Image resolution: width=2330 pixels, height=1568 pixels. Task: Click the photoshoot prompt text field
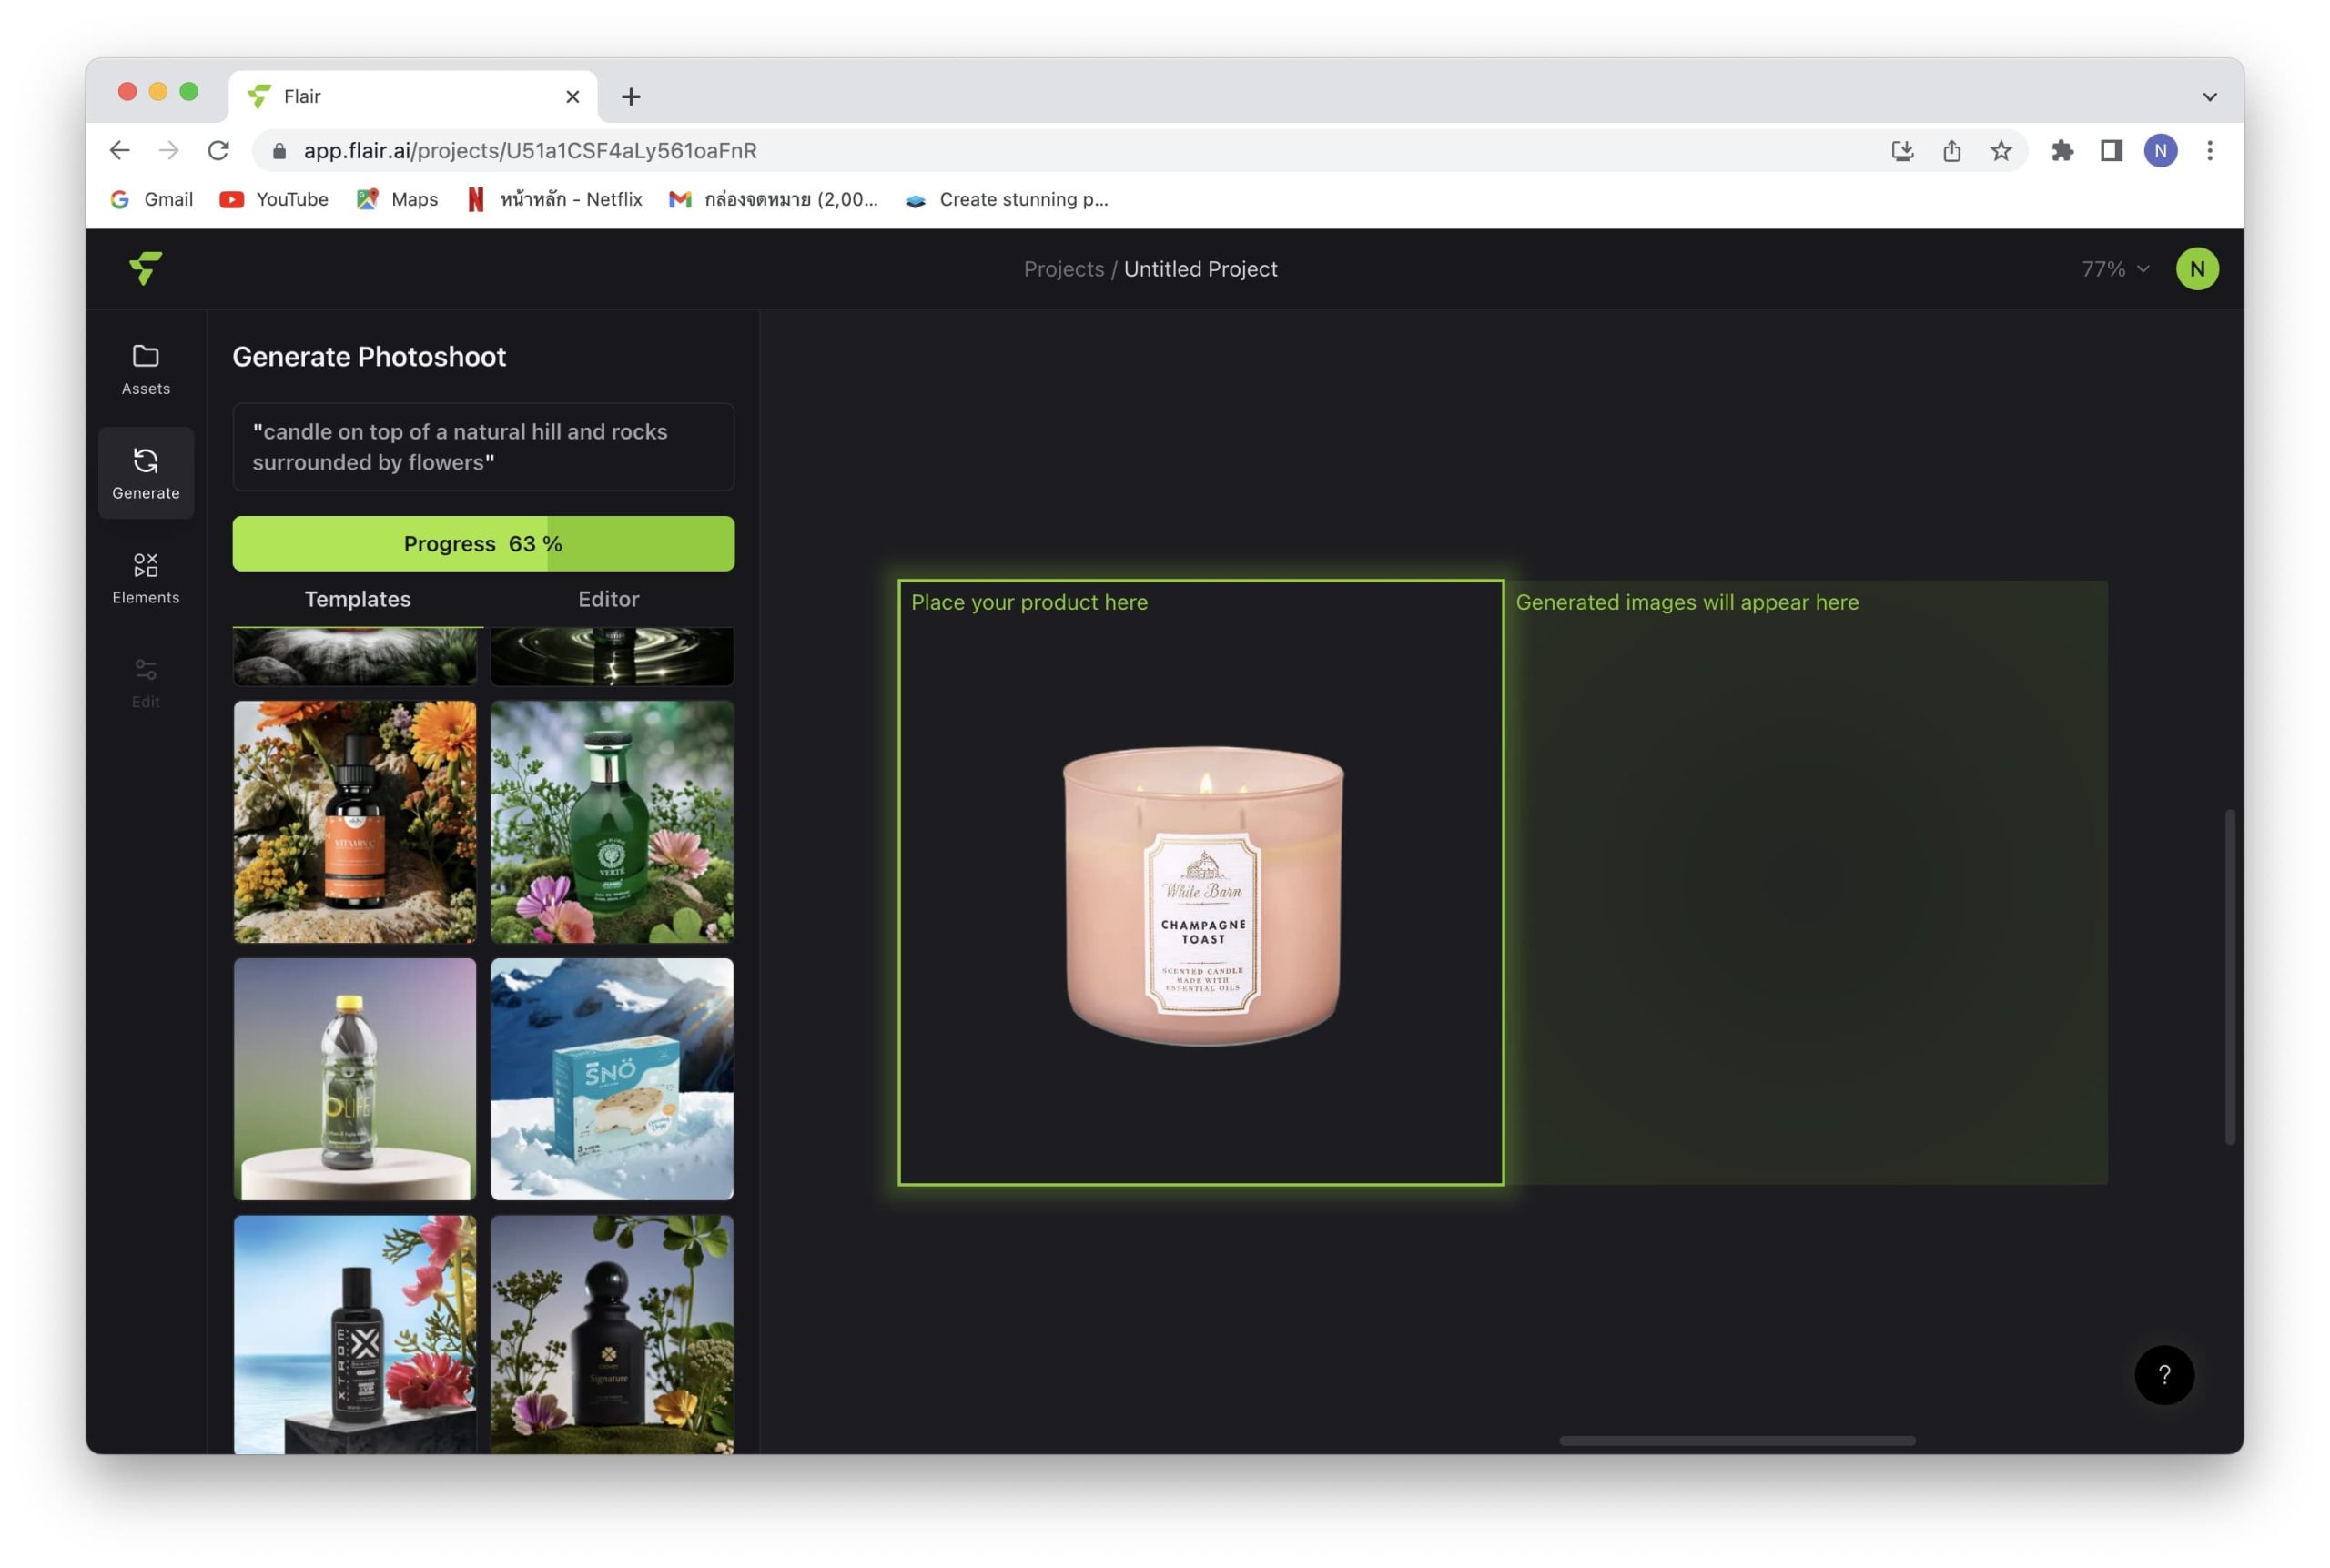(483, 447)
